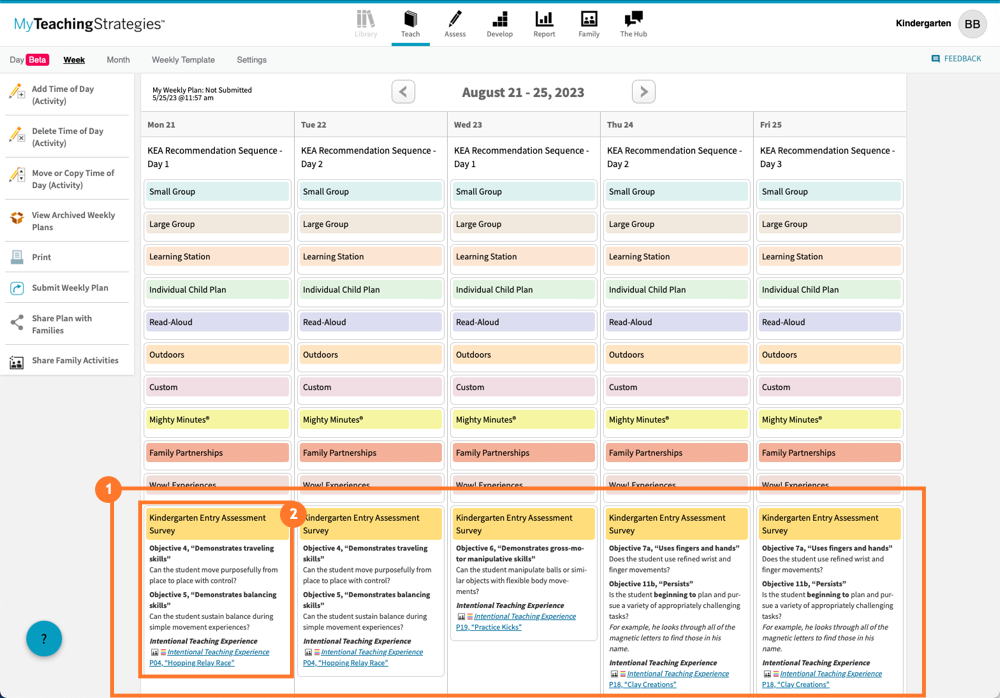Image resolution: width=1000 pixels, height=698 pixels.
Task: Click the BB profile avatar
Action: [x=972, y=23]
